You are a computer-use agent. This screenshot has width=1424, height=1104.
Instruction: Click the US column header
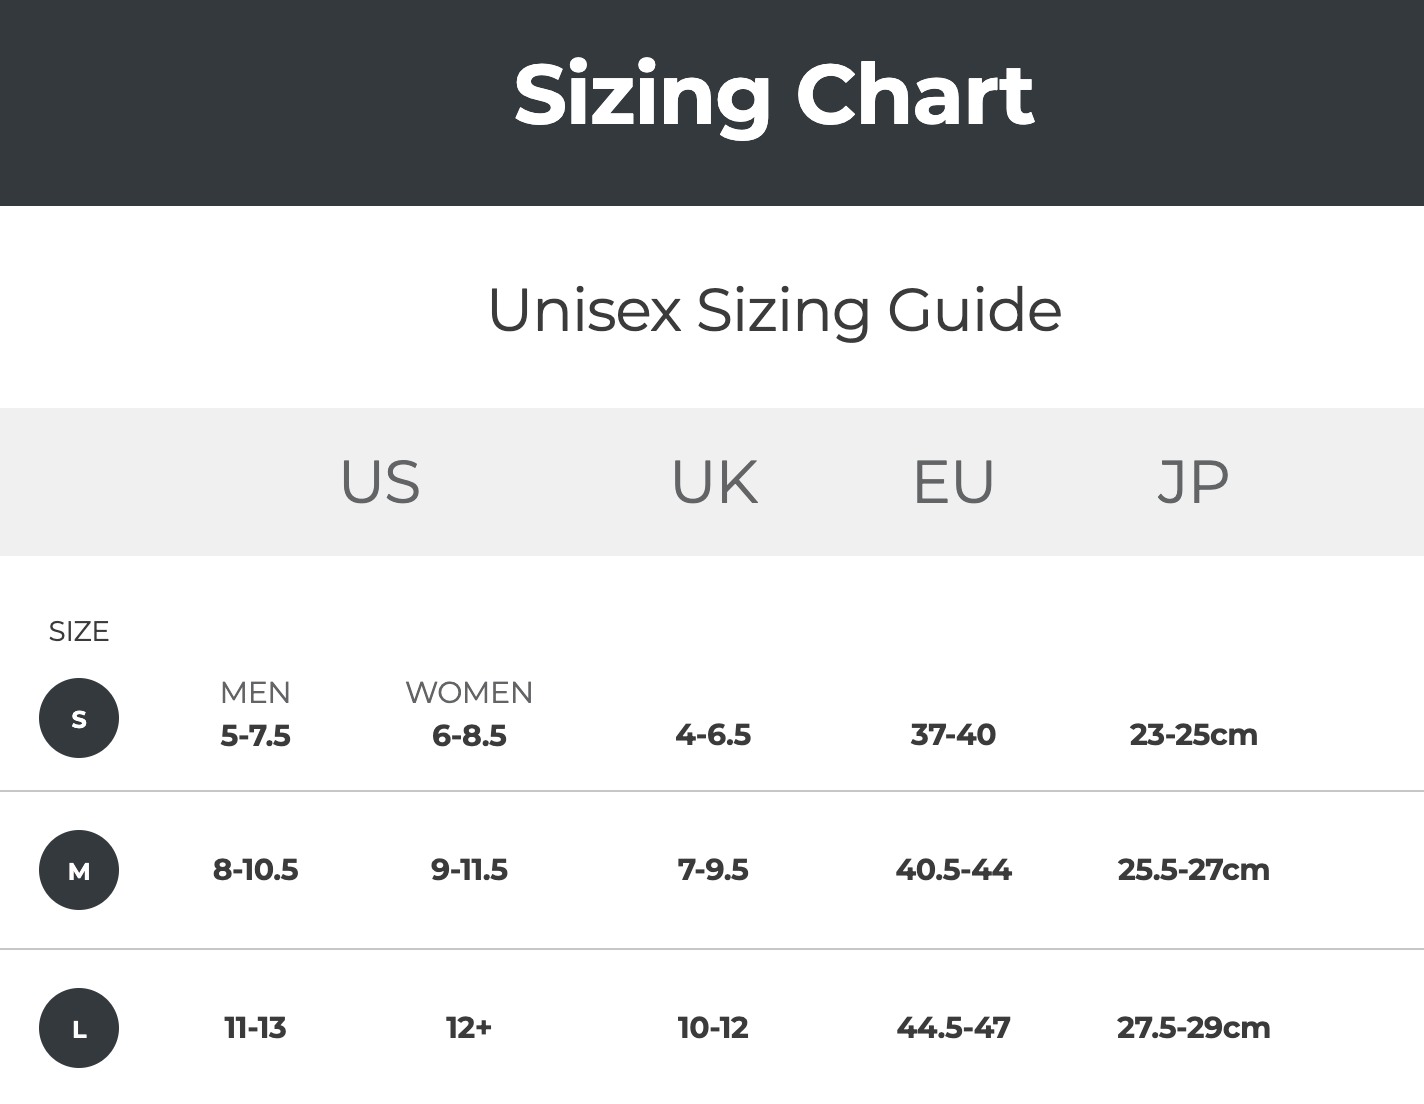pyautogui.click(x=380, y=482)
